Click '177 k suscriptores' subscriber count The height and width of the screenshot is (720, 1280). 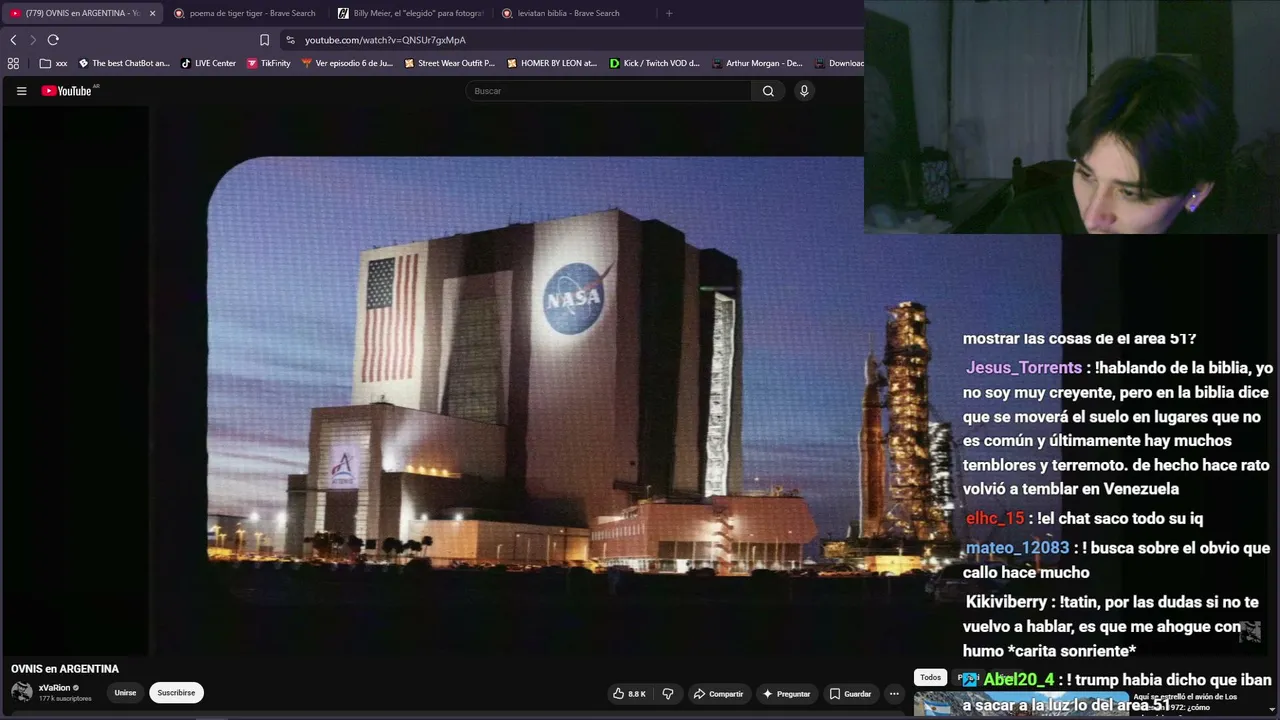pos(65,699)
